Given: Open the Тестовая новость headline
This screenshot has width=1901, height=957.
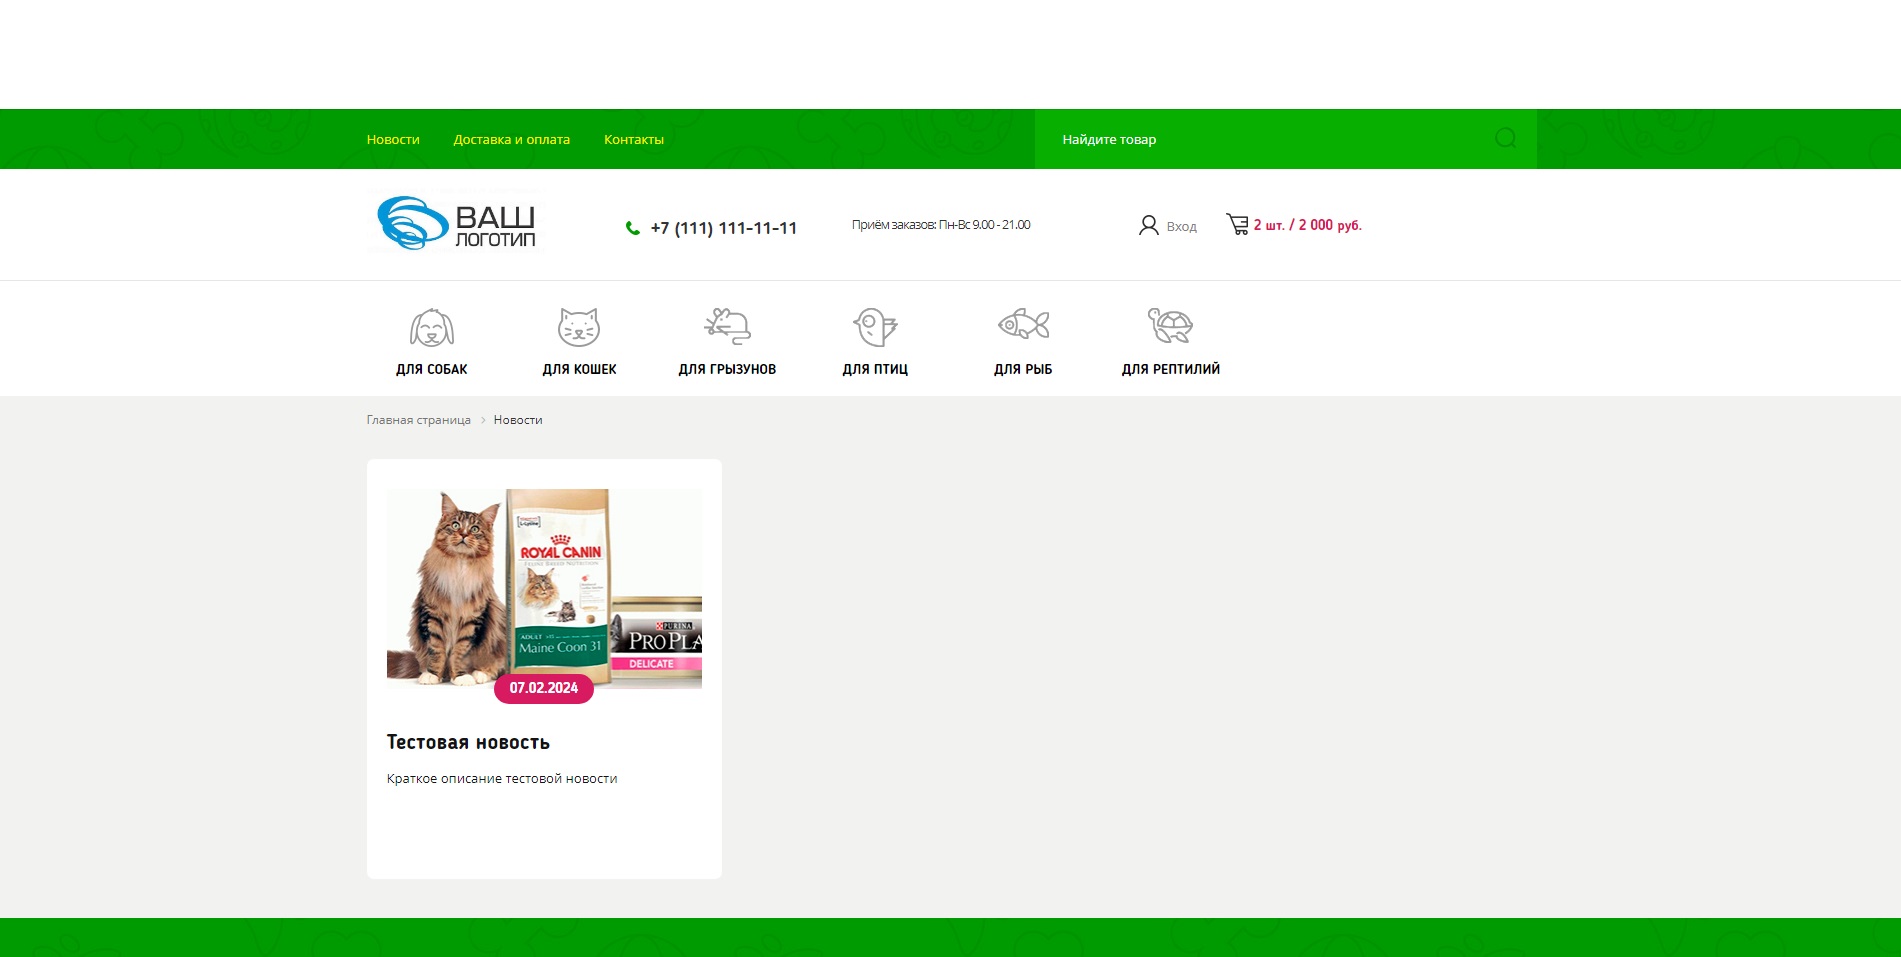Looking at the screenshot, I should point(468,742).
